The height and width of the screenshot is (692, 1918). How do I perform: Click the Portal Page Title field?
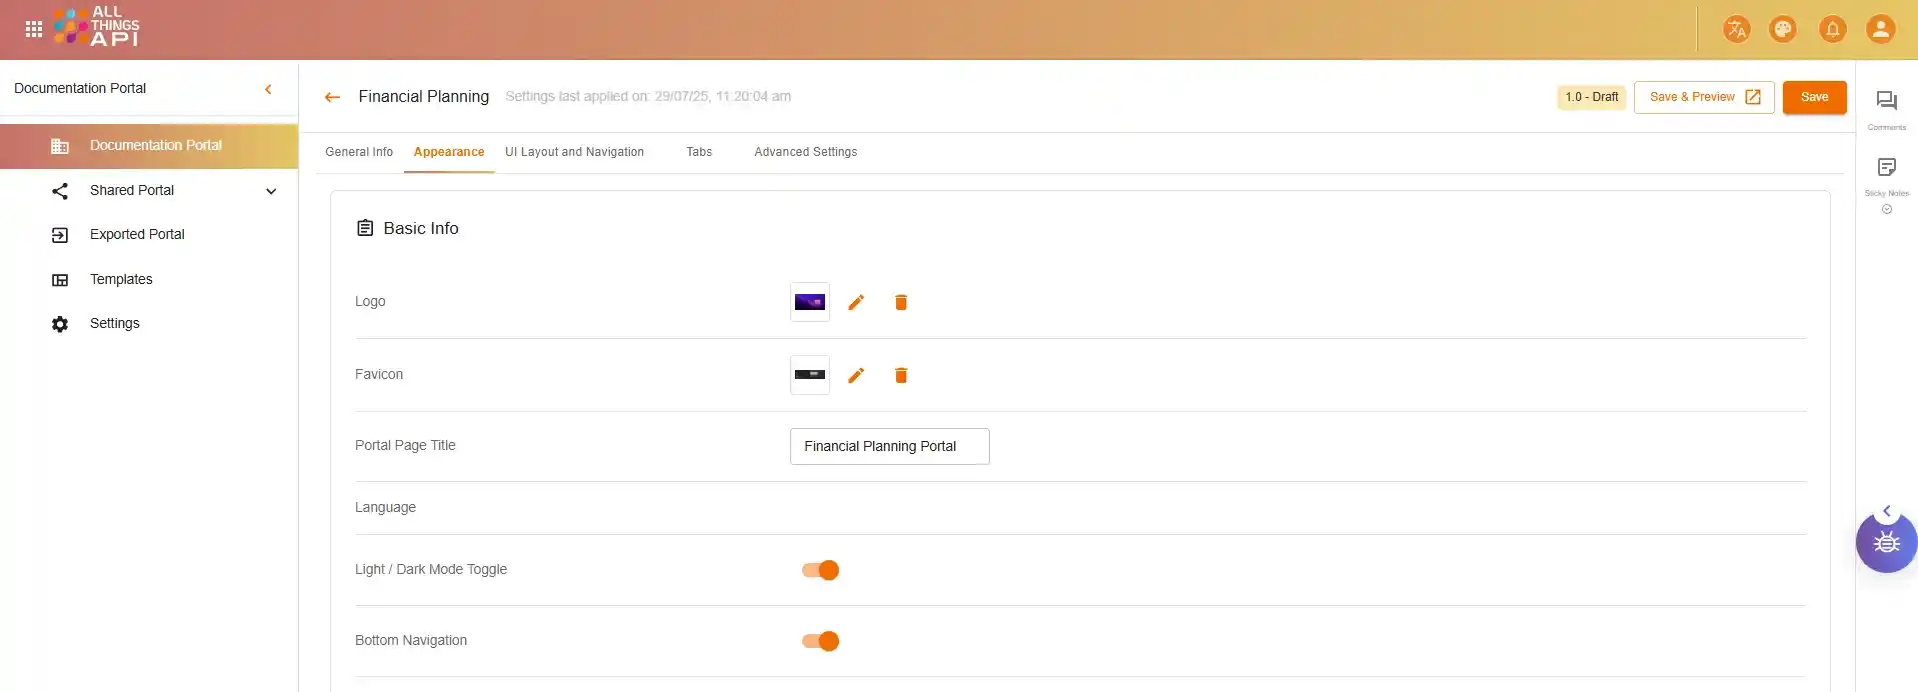(x=889, y=446)
